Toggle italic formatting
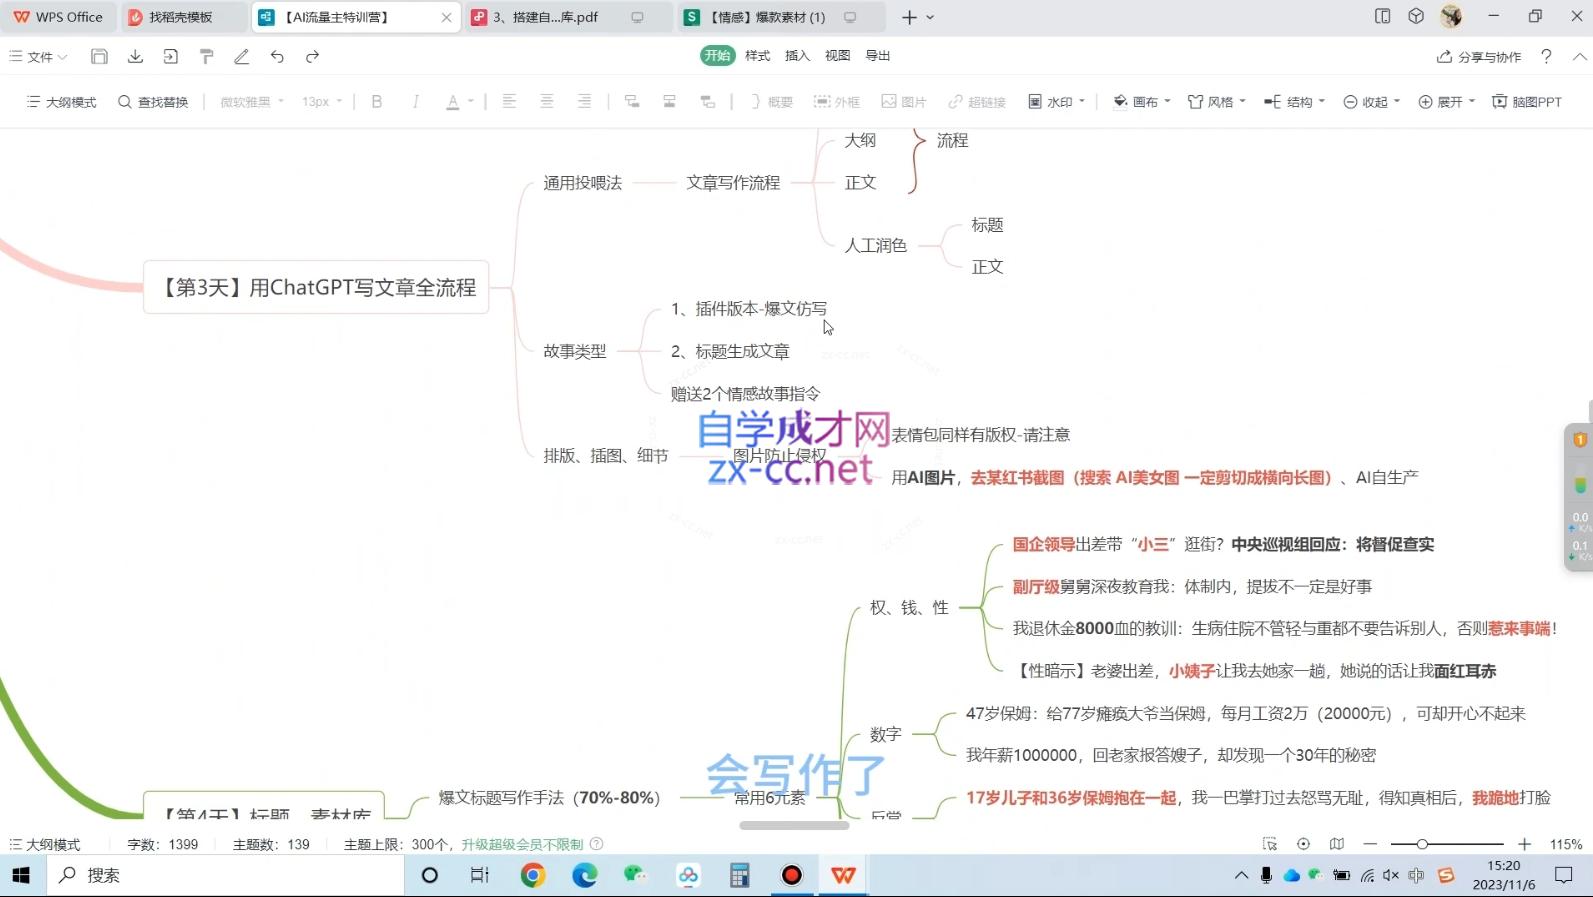 coord(415,101)
